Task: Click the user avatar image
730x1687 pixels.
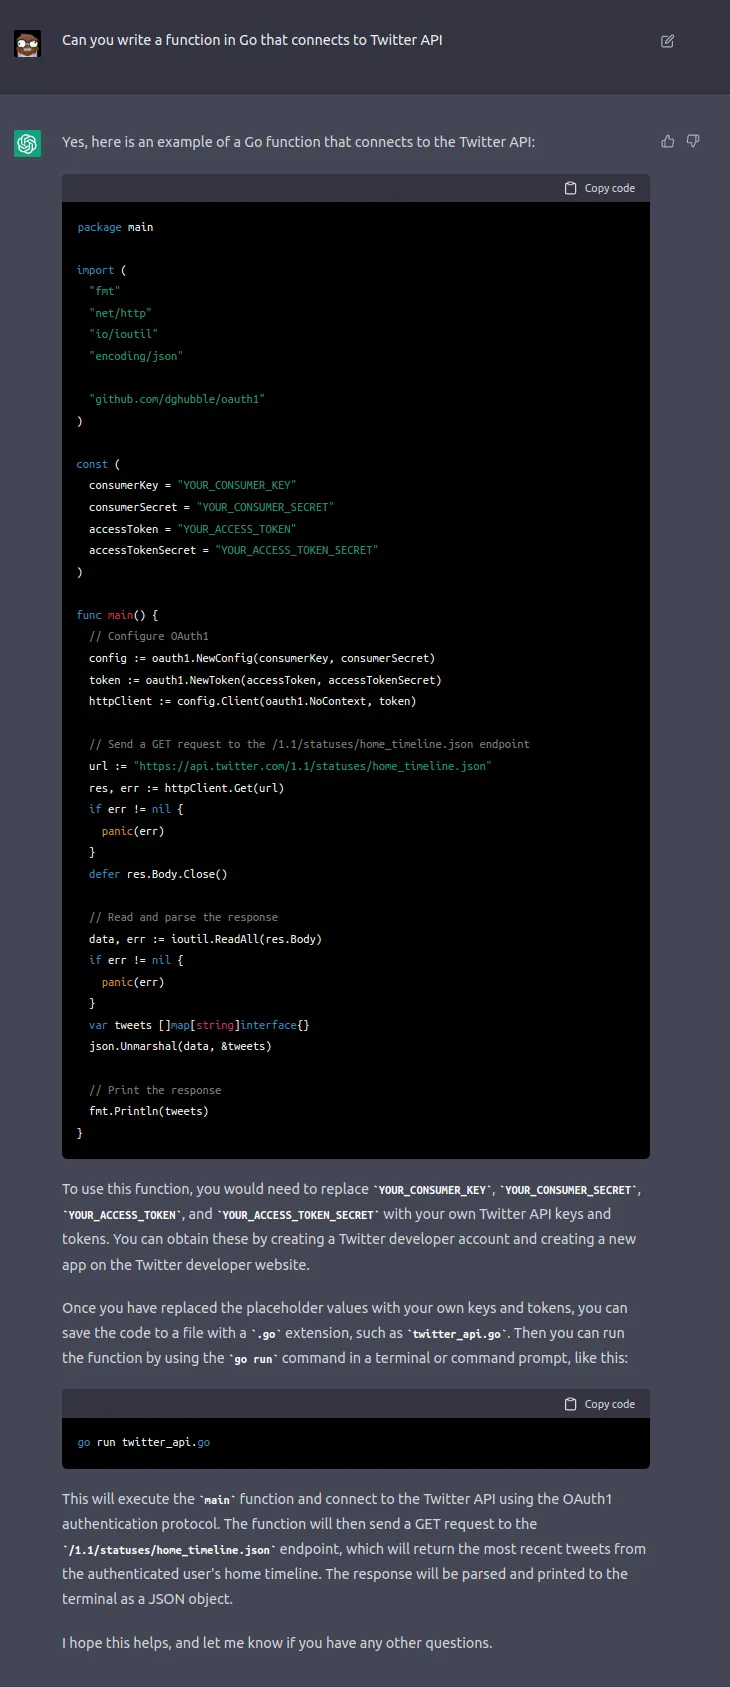Action: (27, 44)
